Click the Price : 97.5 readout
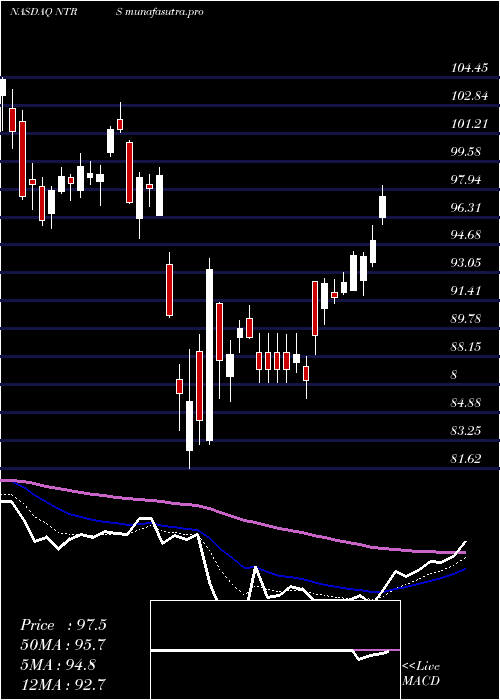This screenshot has width=500, height=700. pyautogui.click(x=63, y=625)
